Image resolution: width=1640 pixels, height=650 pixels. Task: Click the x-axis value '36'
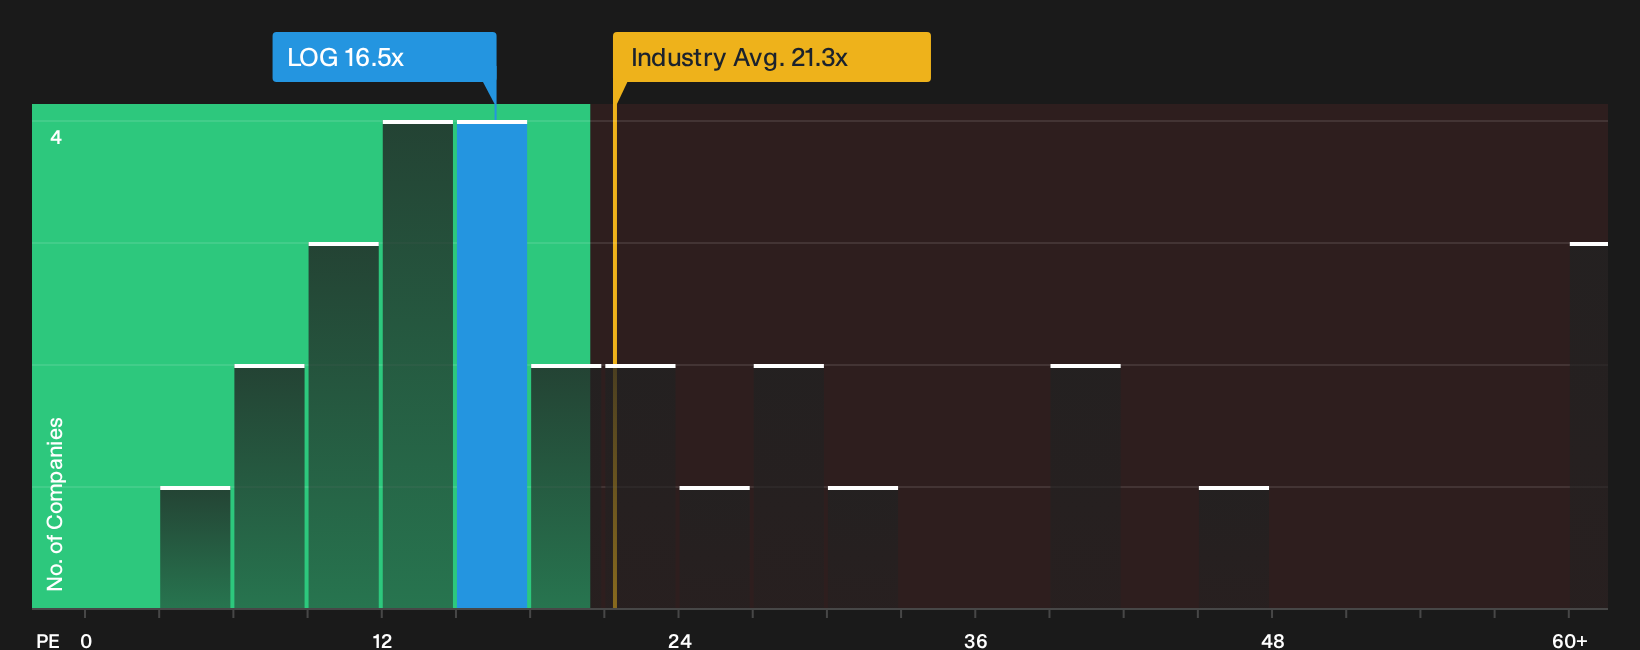coord(976,640)
